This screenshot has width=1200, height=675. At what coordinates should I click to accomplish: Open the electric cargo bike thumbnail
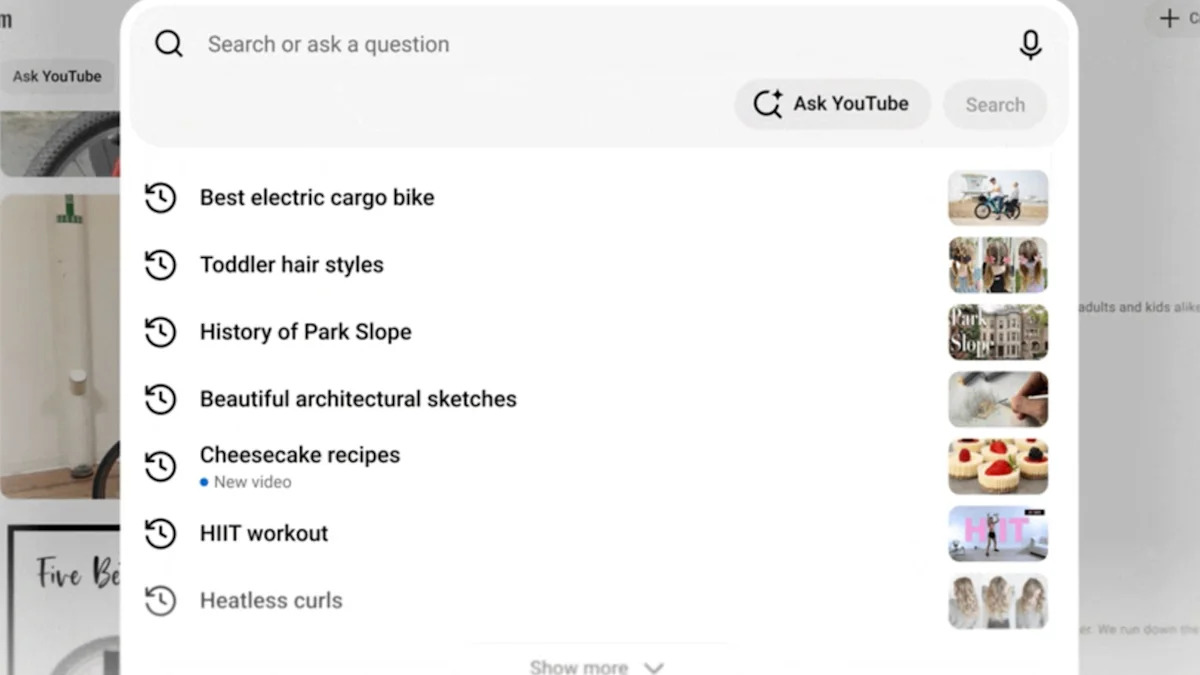[x=998, y=198]
